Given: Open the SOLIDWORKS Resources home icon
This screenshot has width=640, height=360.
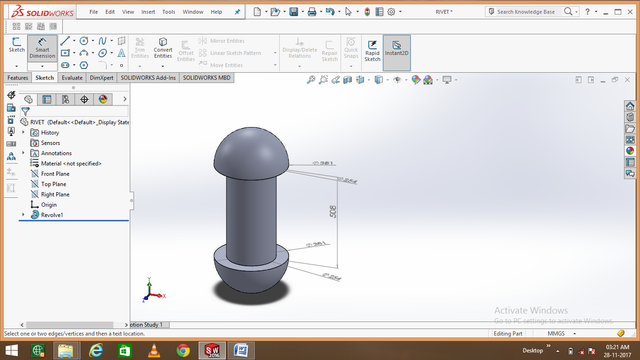Looking at the screenshot, I should coord(630,106).
